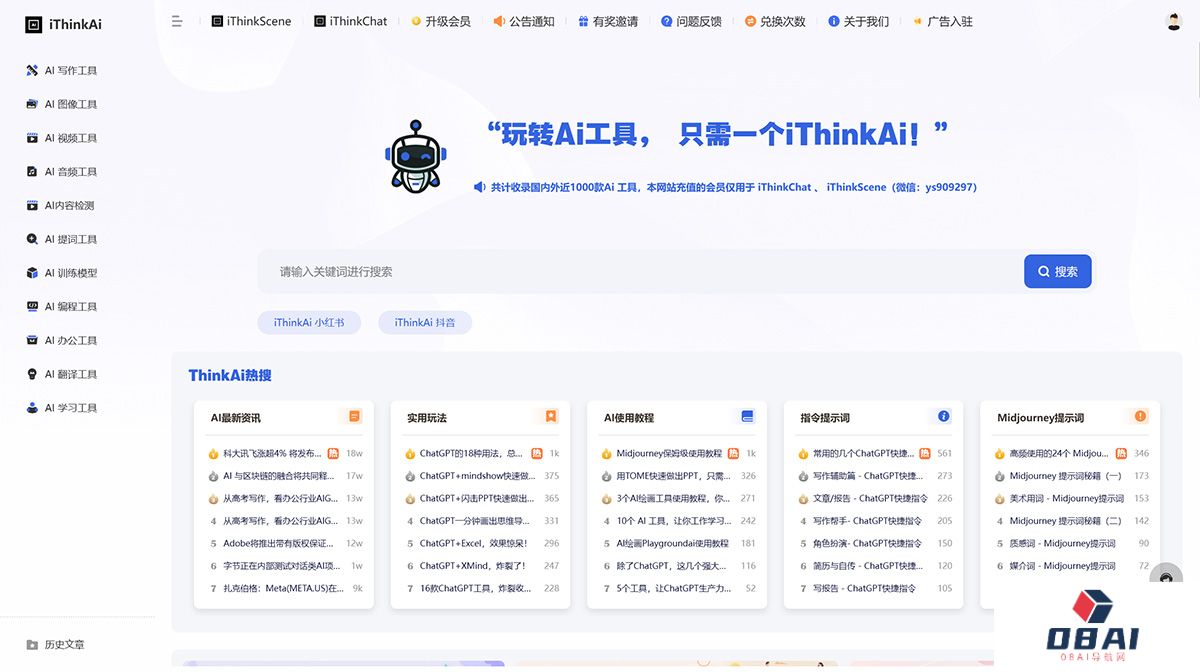Open 问题反馈 in the top navigation
Image resolution: width=1200 pixels, height=672 pixels.
691,21
